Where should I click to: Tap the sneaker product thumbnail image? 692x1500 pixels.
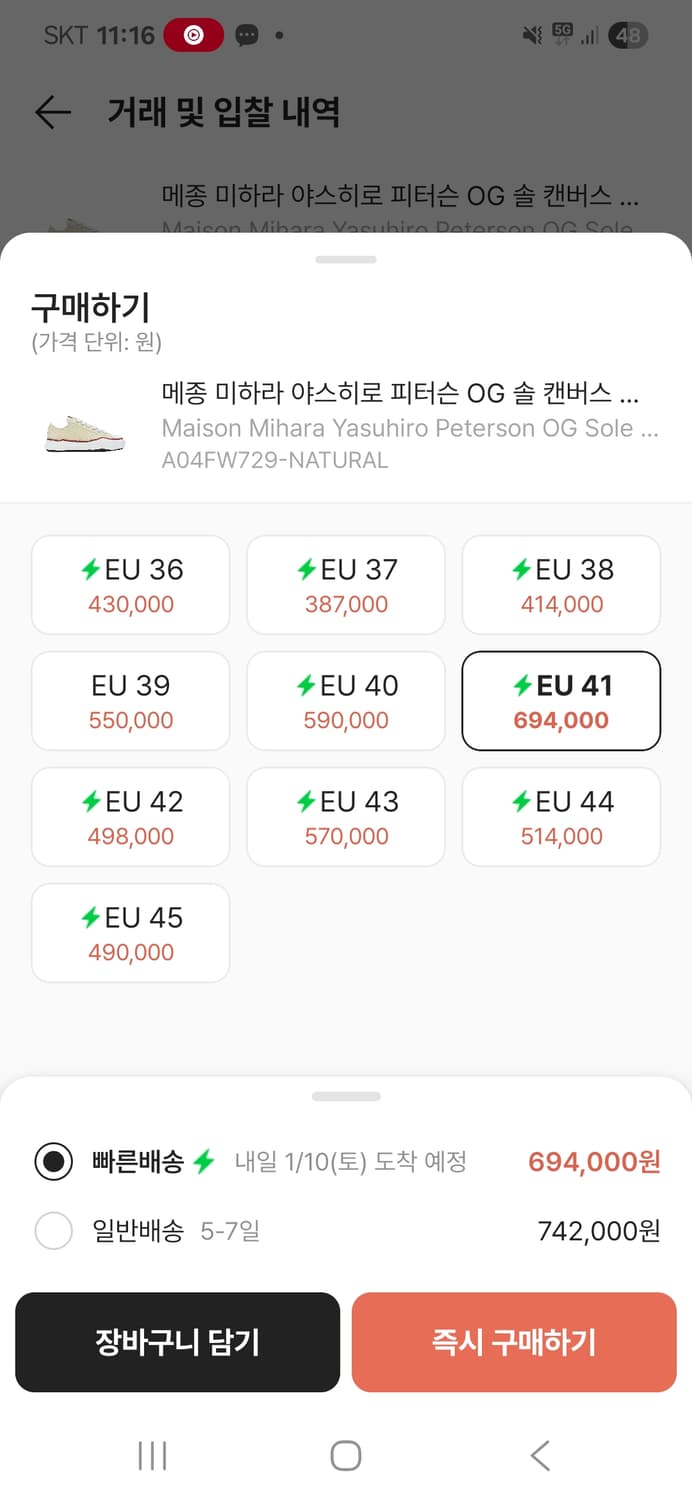(x=85, y=428)
